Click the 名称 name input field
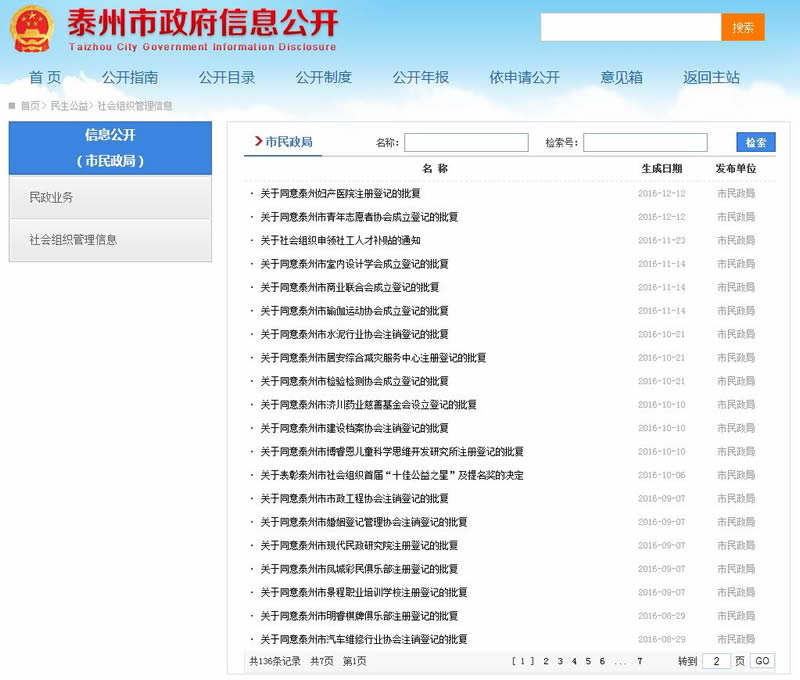Viewport: 800px width, 680px height. [466, 143]
